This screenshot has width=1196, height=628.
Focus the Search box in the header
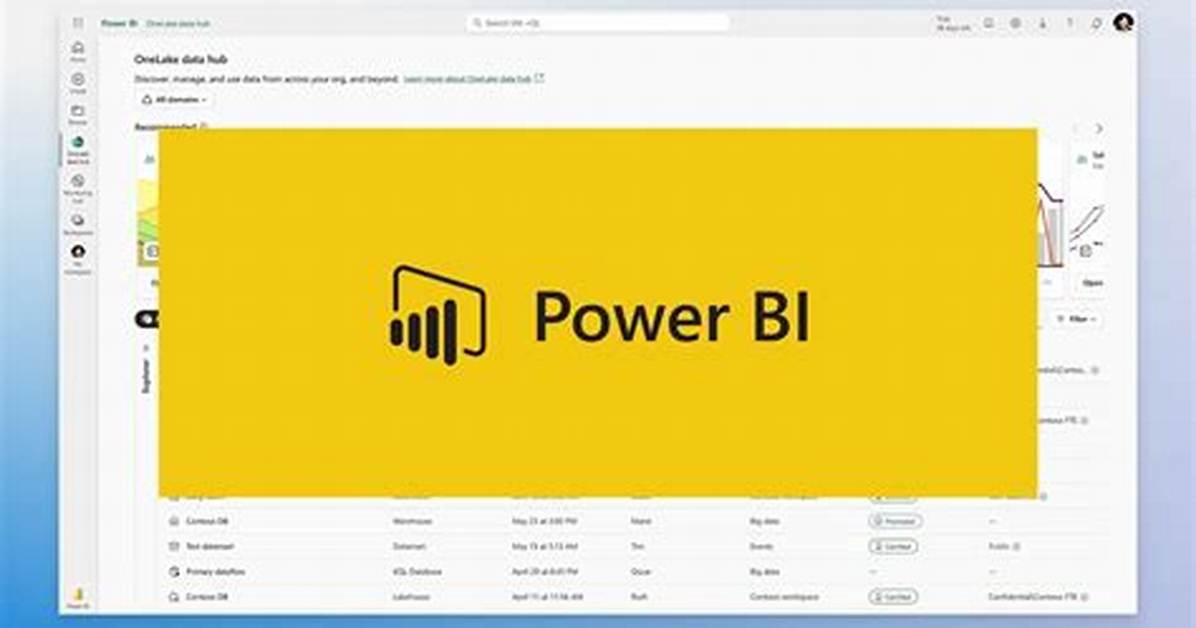(598, 24)
